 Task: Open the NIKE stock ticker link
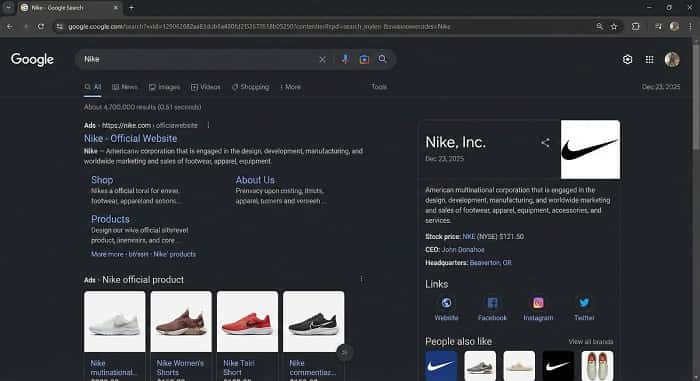(x=469, y=237)
